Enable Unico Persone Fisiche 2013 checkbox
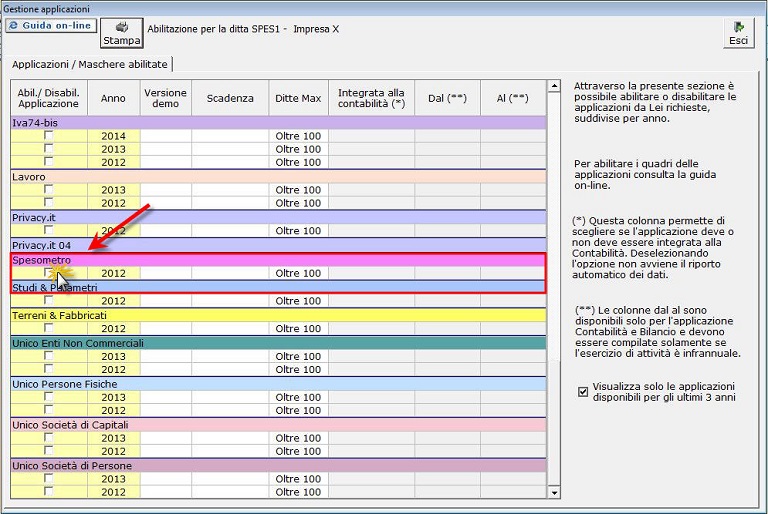This screenshot has height=514, width=768. 48,396
